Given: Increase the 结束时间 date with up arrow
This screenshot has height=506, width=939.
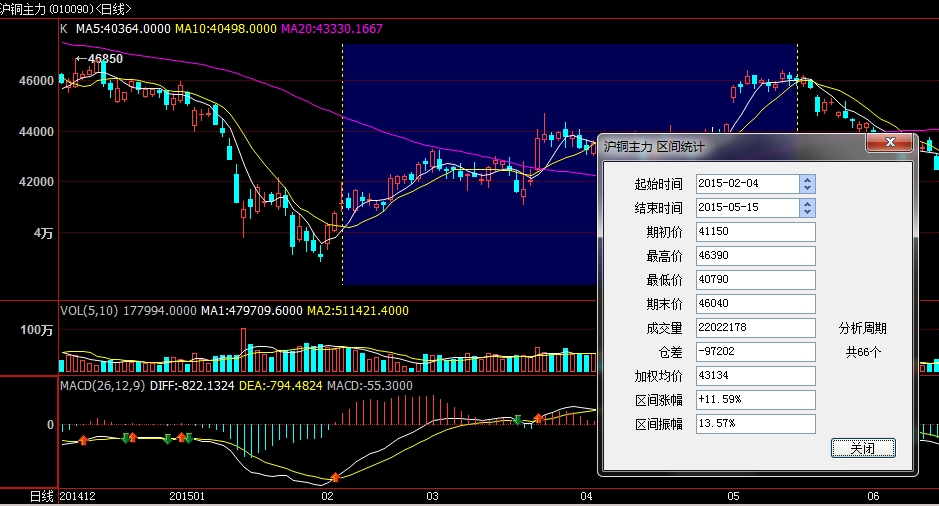Looking at the screenshot, I should click(x=808, y=203).
